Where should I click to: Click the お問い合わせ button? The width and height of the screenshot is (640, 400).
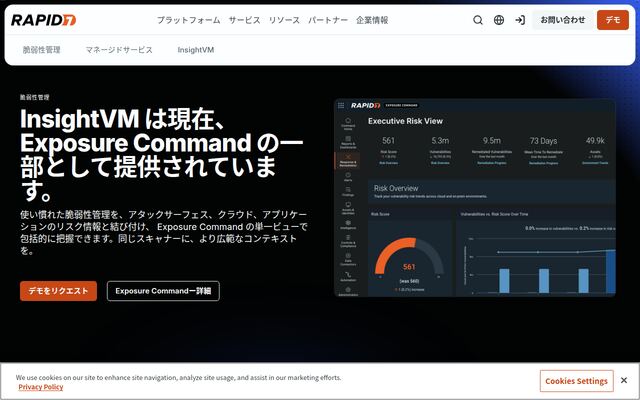tap(563, 20)
